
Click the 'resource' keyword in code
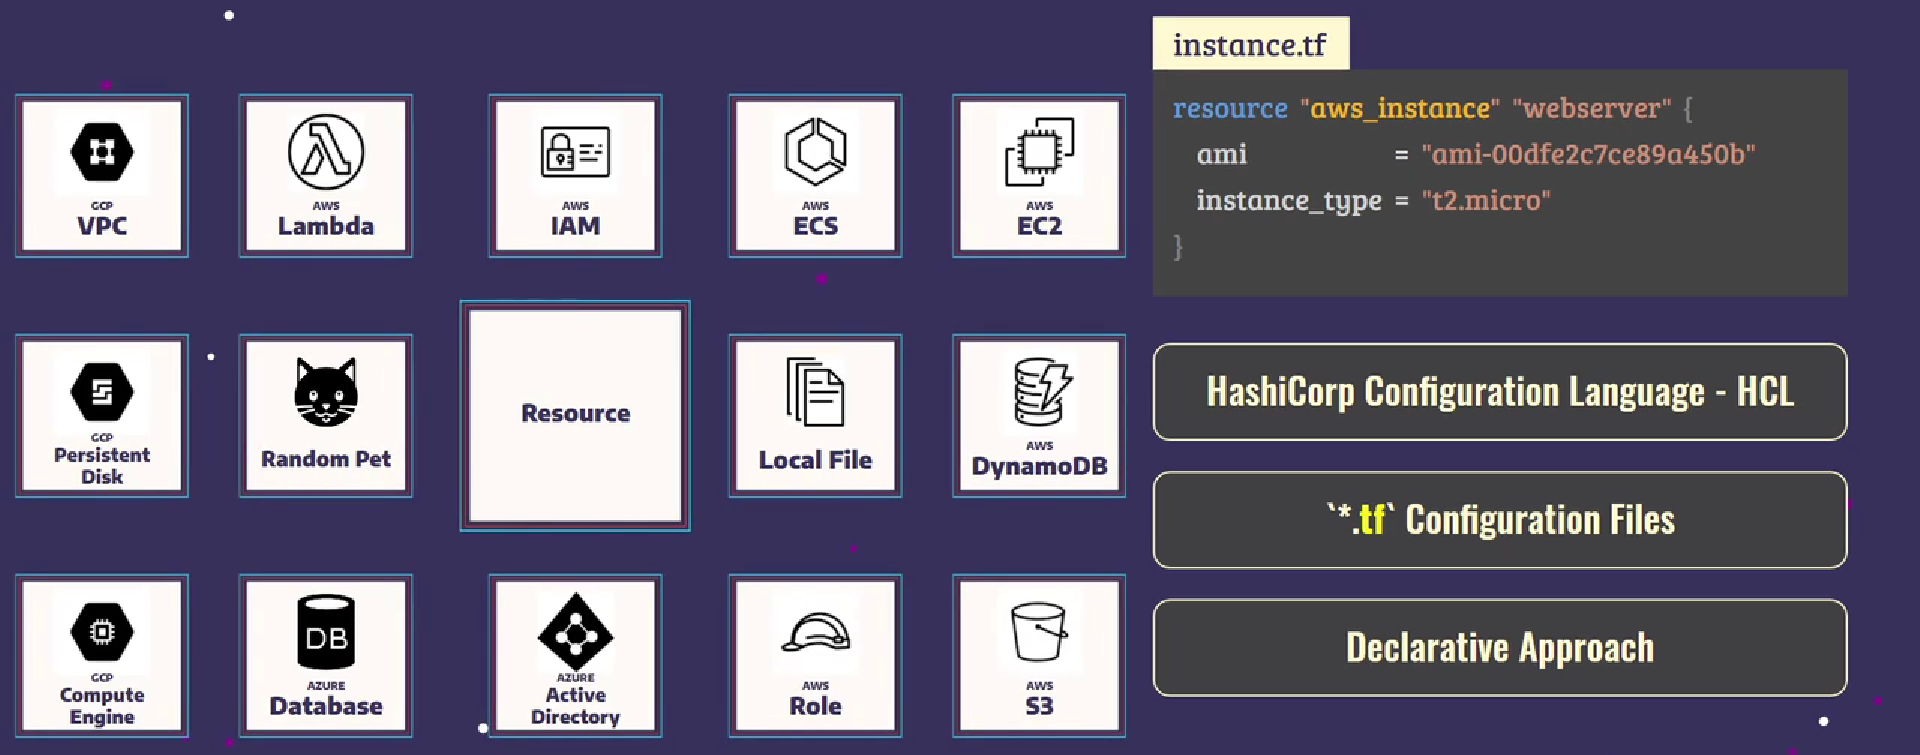click(1230, 108)
